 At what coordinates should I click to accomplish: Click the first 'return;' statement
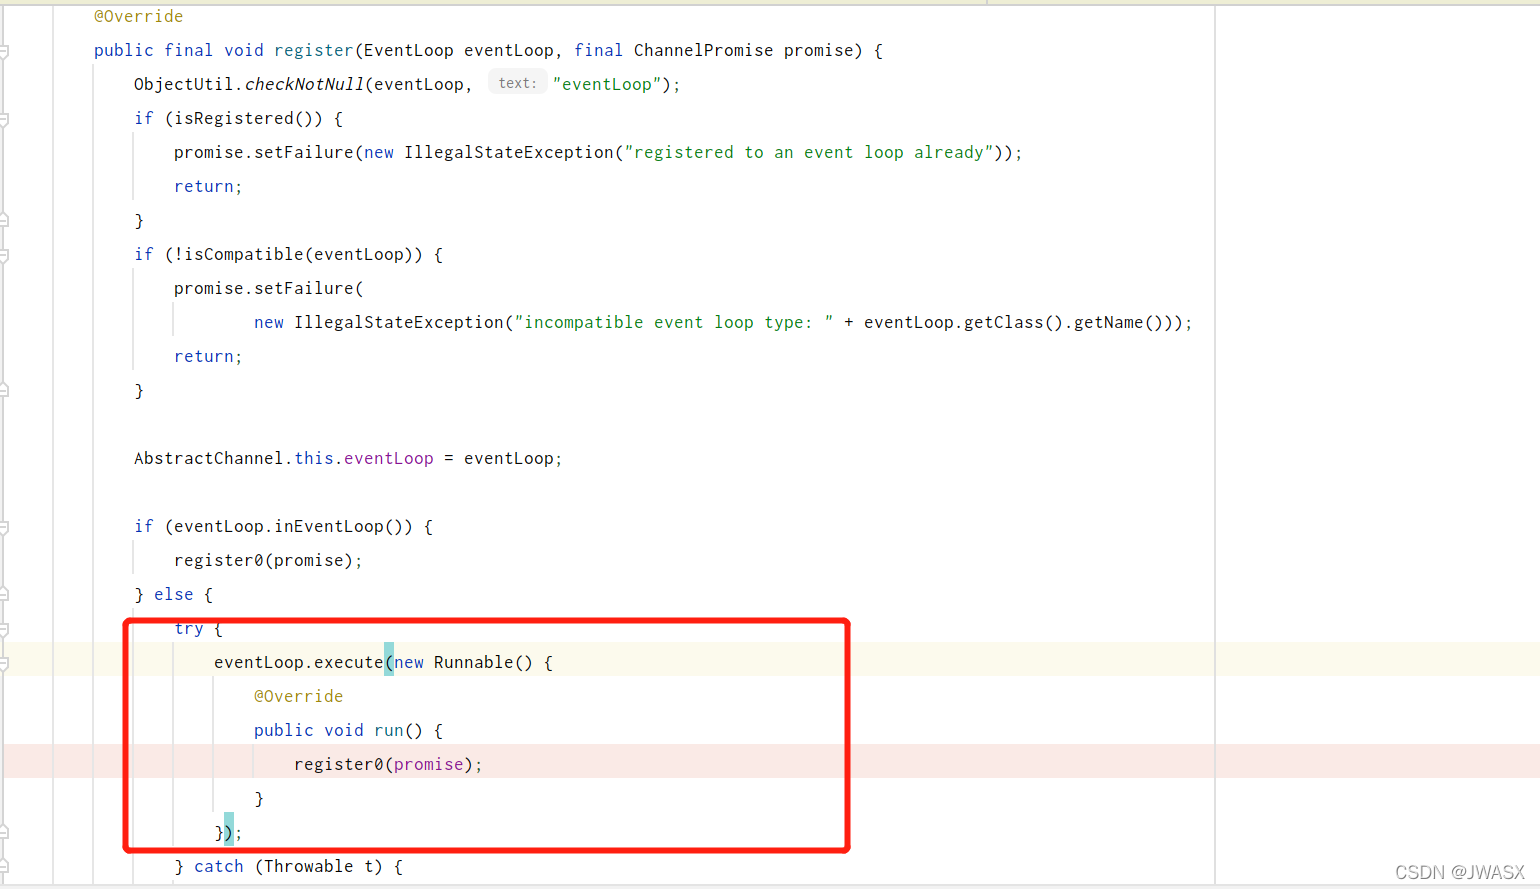coord(208,187)
